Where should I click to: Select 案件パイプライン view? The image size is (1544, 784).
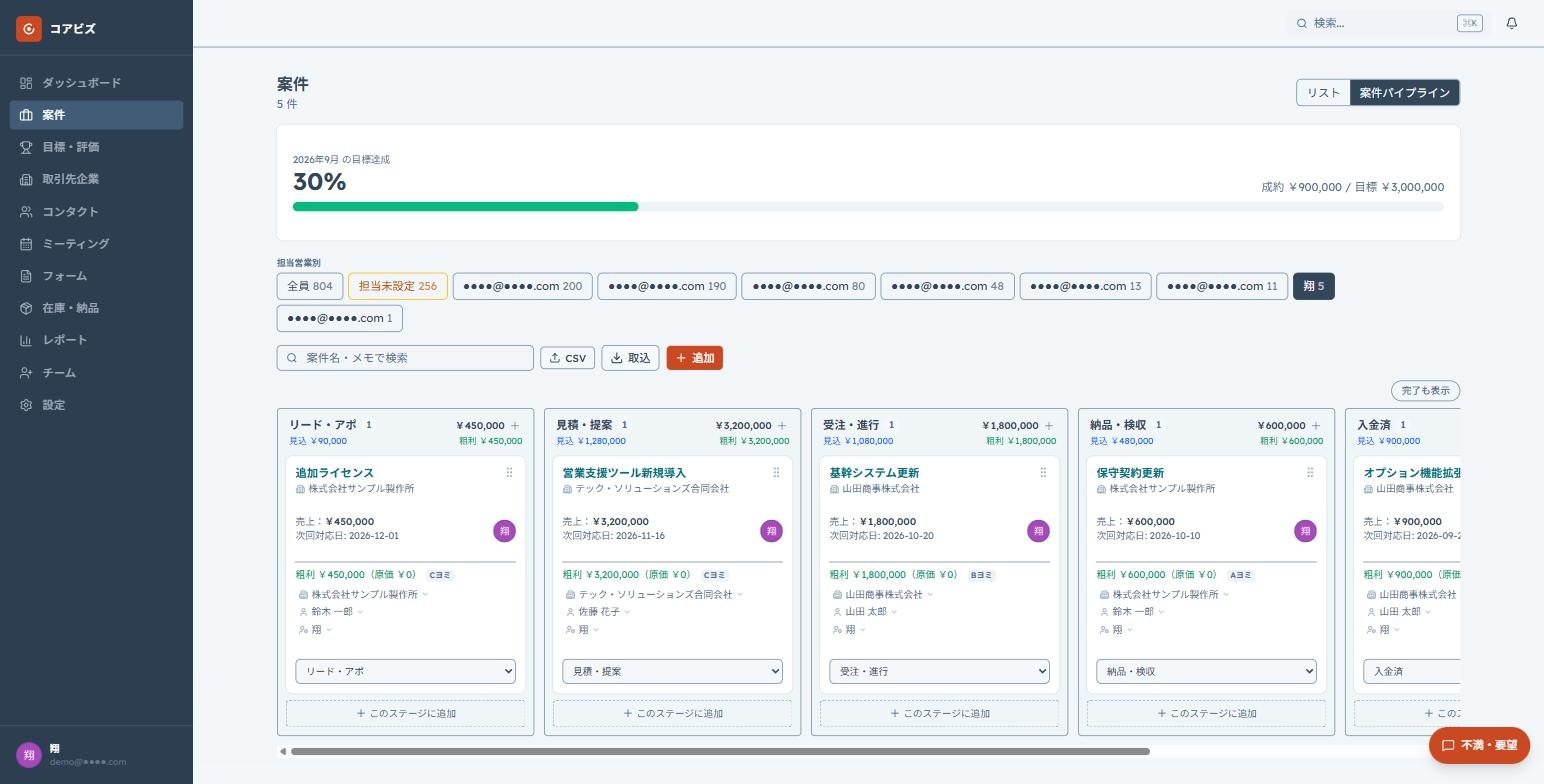(x=1404, y=93)
